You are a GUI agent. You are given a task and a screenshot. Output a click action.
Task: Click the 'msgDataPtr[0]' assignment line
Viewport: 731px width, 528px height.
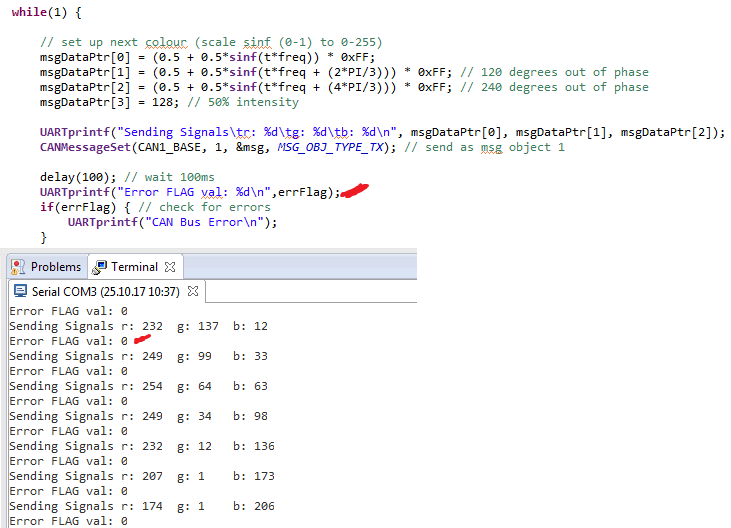pos(207,57)
